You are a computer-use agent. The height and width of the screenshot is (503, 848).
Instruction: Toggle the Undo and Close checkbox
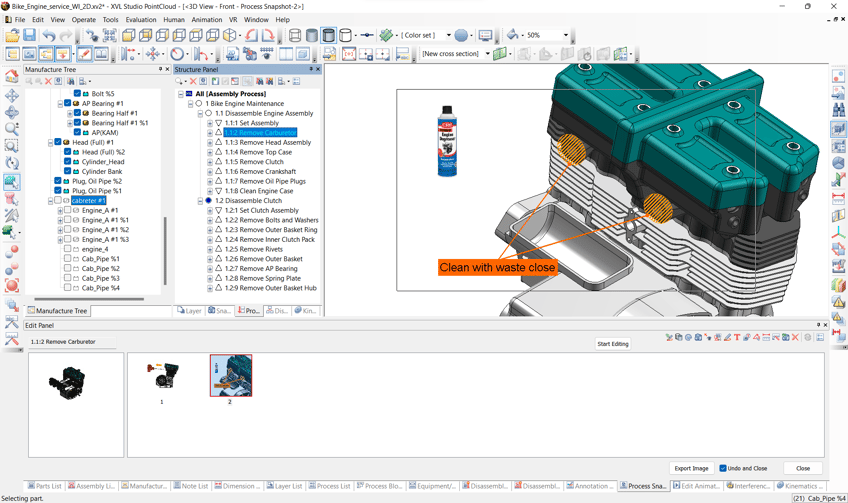[x=723, y=468]
